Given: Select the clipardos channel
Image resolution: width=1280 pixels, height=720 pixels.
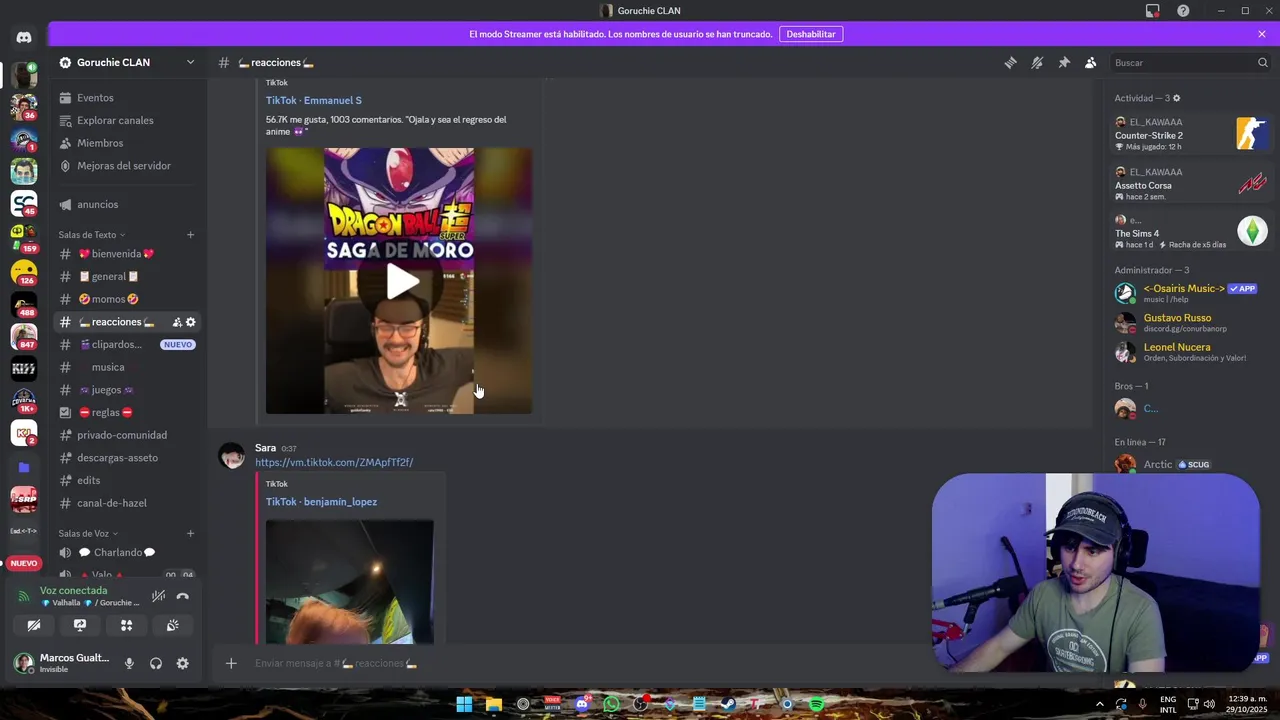Looking at the screenshot, I should click(x=129, y=344).
